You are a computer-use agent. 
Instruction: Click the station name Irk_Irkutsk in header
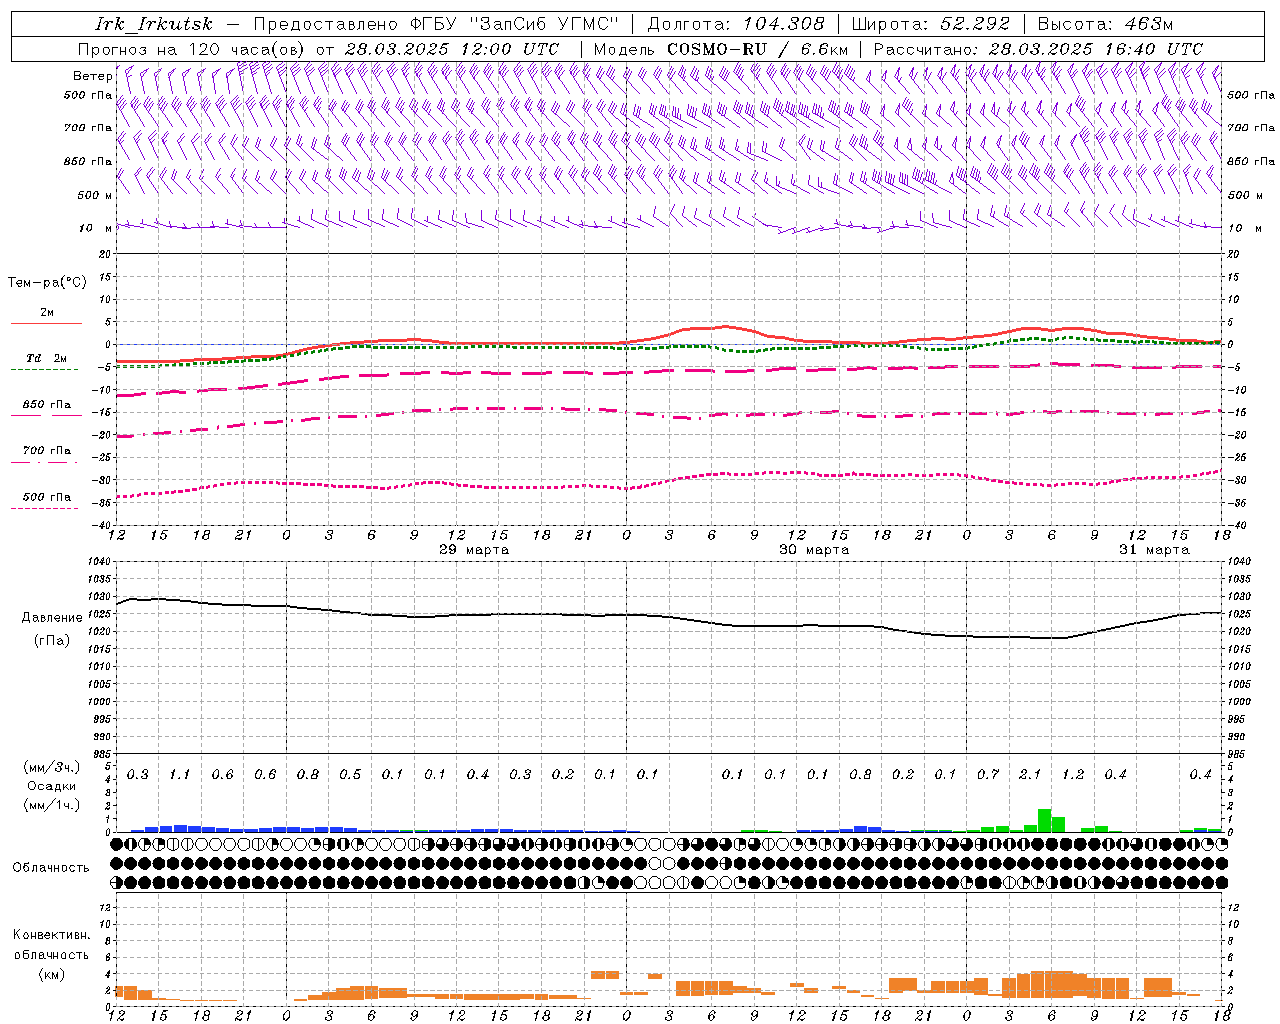(153, 24)
